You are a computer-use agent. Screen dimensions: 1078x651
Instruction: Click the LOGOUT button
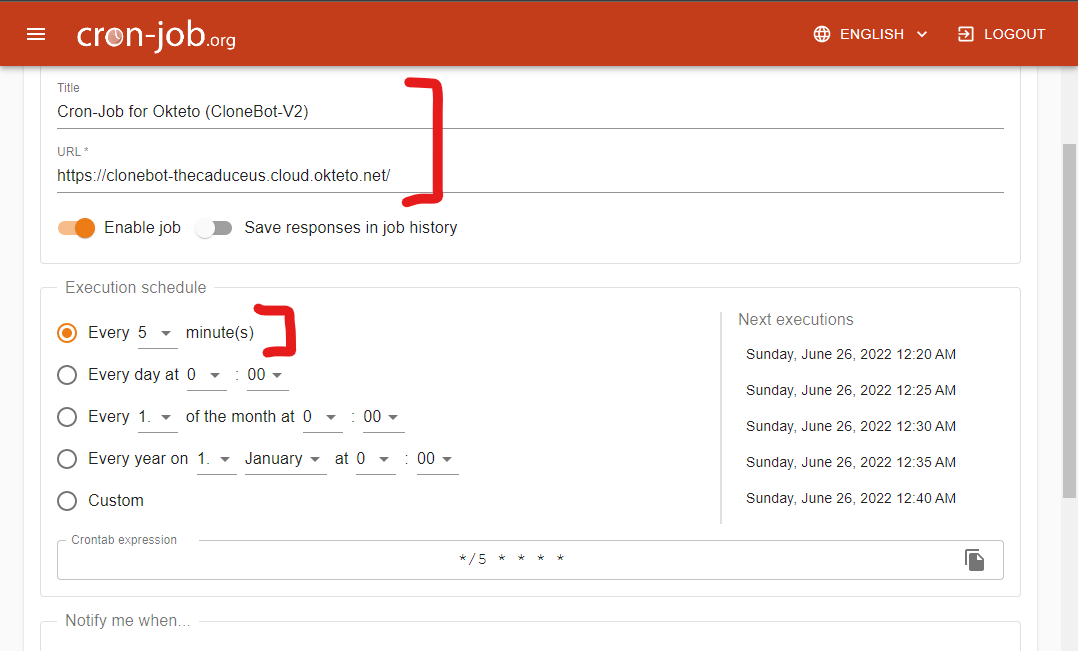pos(1002,34)
